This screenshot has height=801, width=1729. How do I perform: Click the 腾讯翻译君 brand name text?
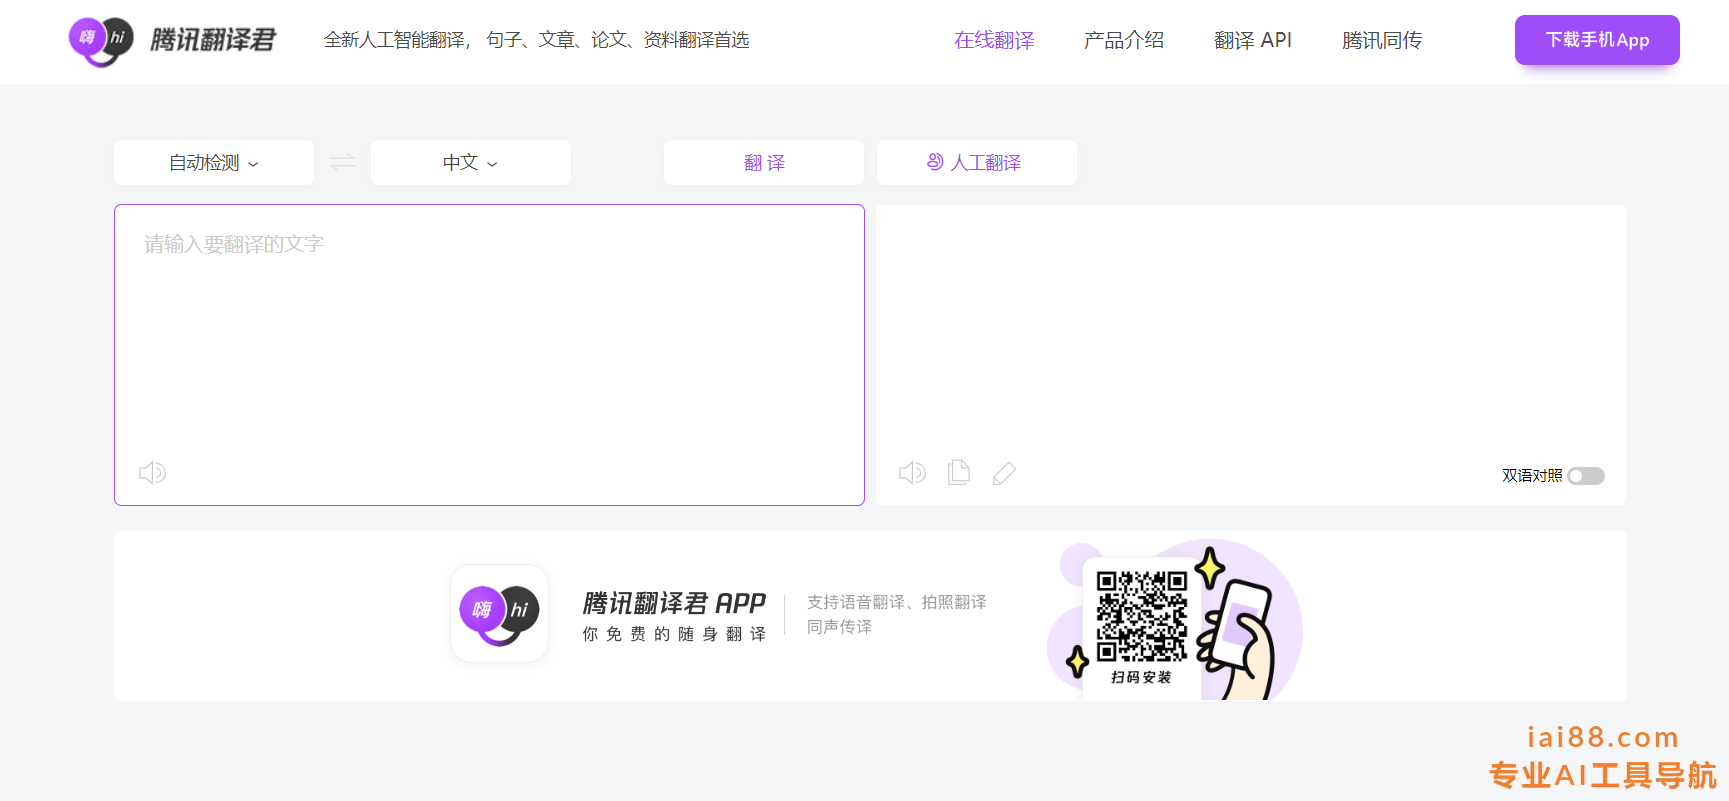point(213,40)
